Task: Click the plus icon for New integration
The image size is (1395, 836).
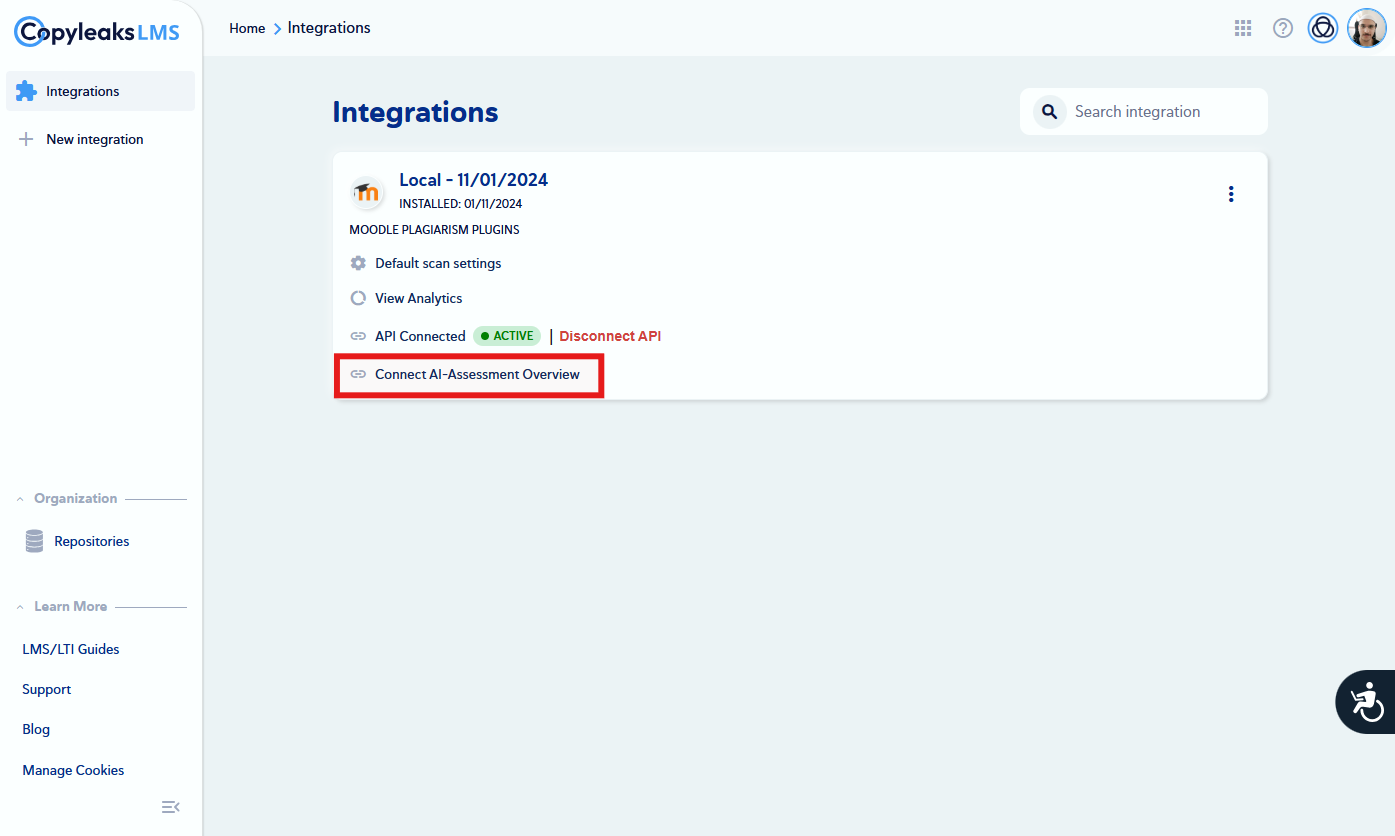Action: click(27, 139)
